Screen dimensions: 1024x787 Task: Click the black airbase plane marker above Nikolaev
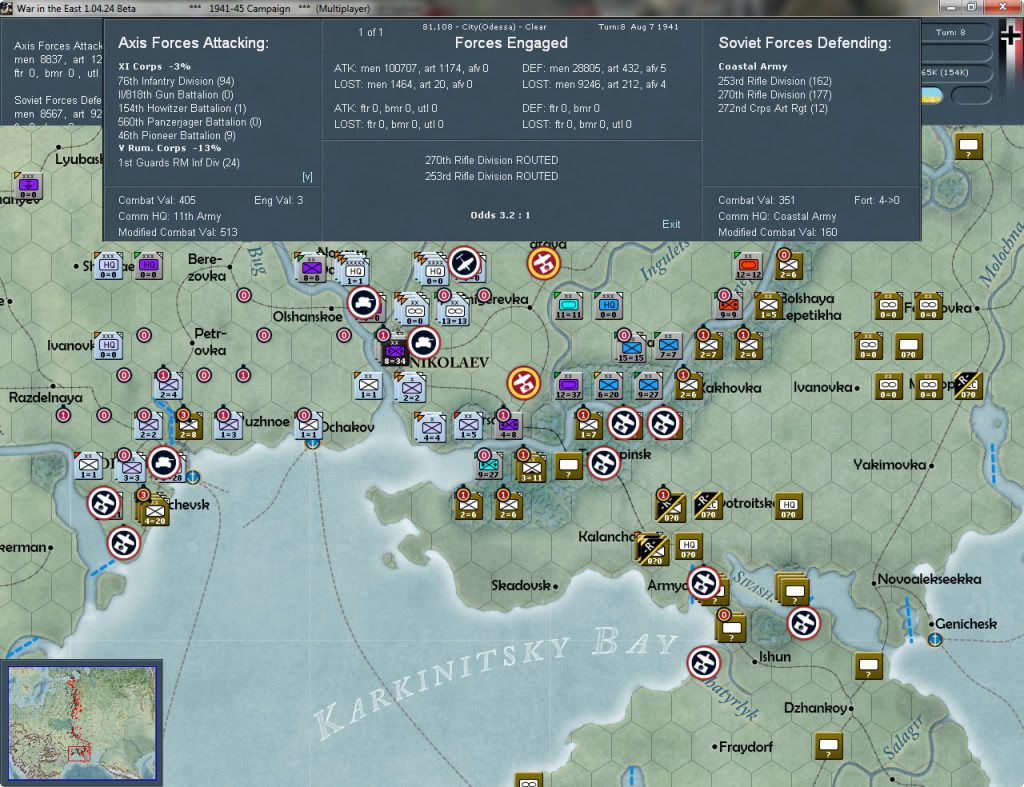[464, 263]
